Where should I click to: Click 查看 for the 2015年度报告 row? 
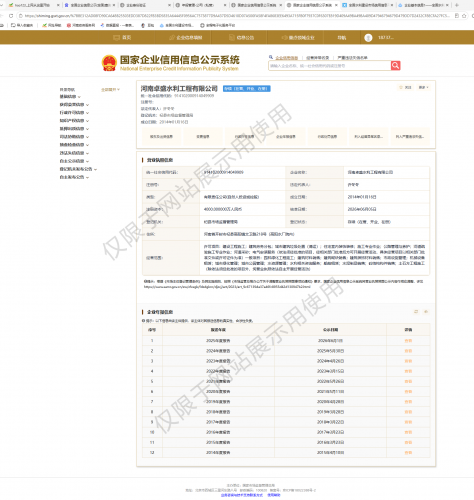408,442
